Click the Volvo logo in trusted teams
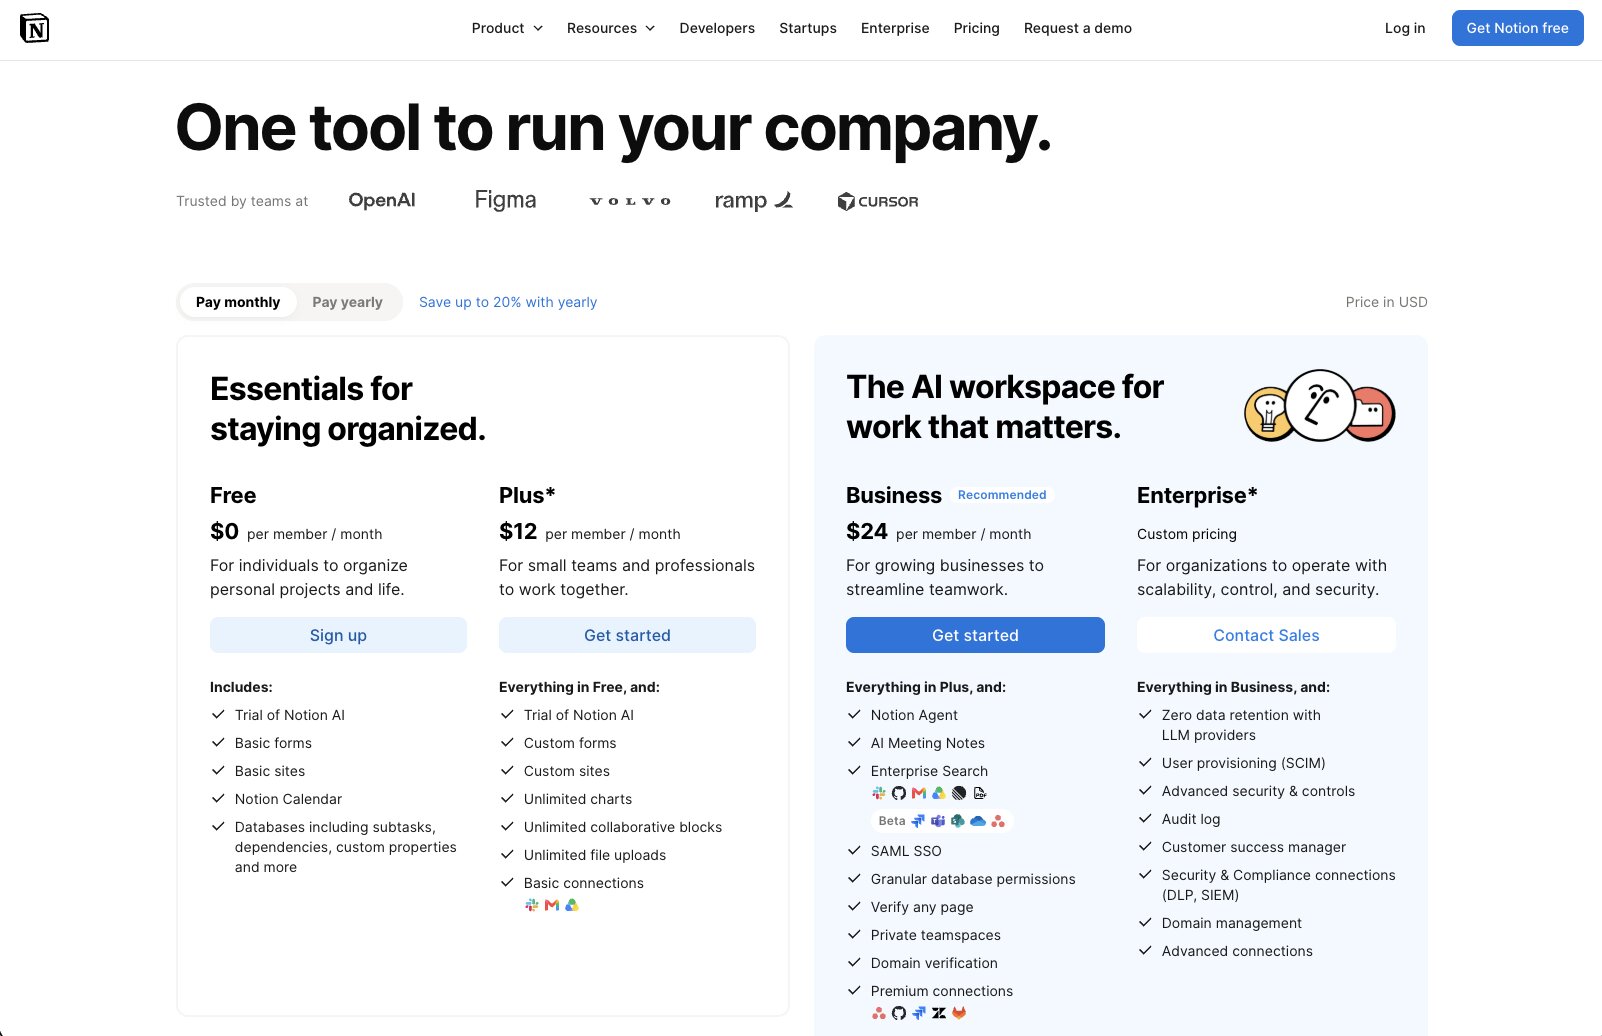This screenshot has width=1602, height=1036. click(630, 201)
